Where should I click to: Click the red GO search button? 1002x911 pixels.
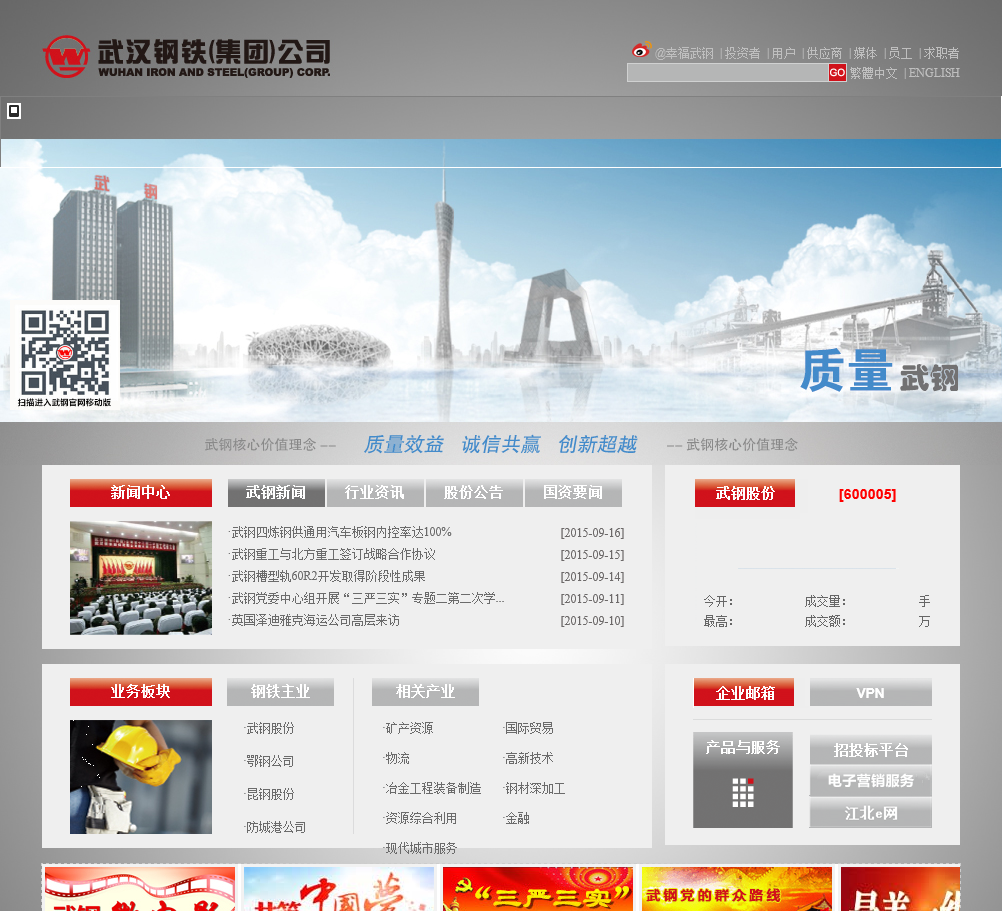(x=837, y=73)
